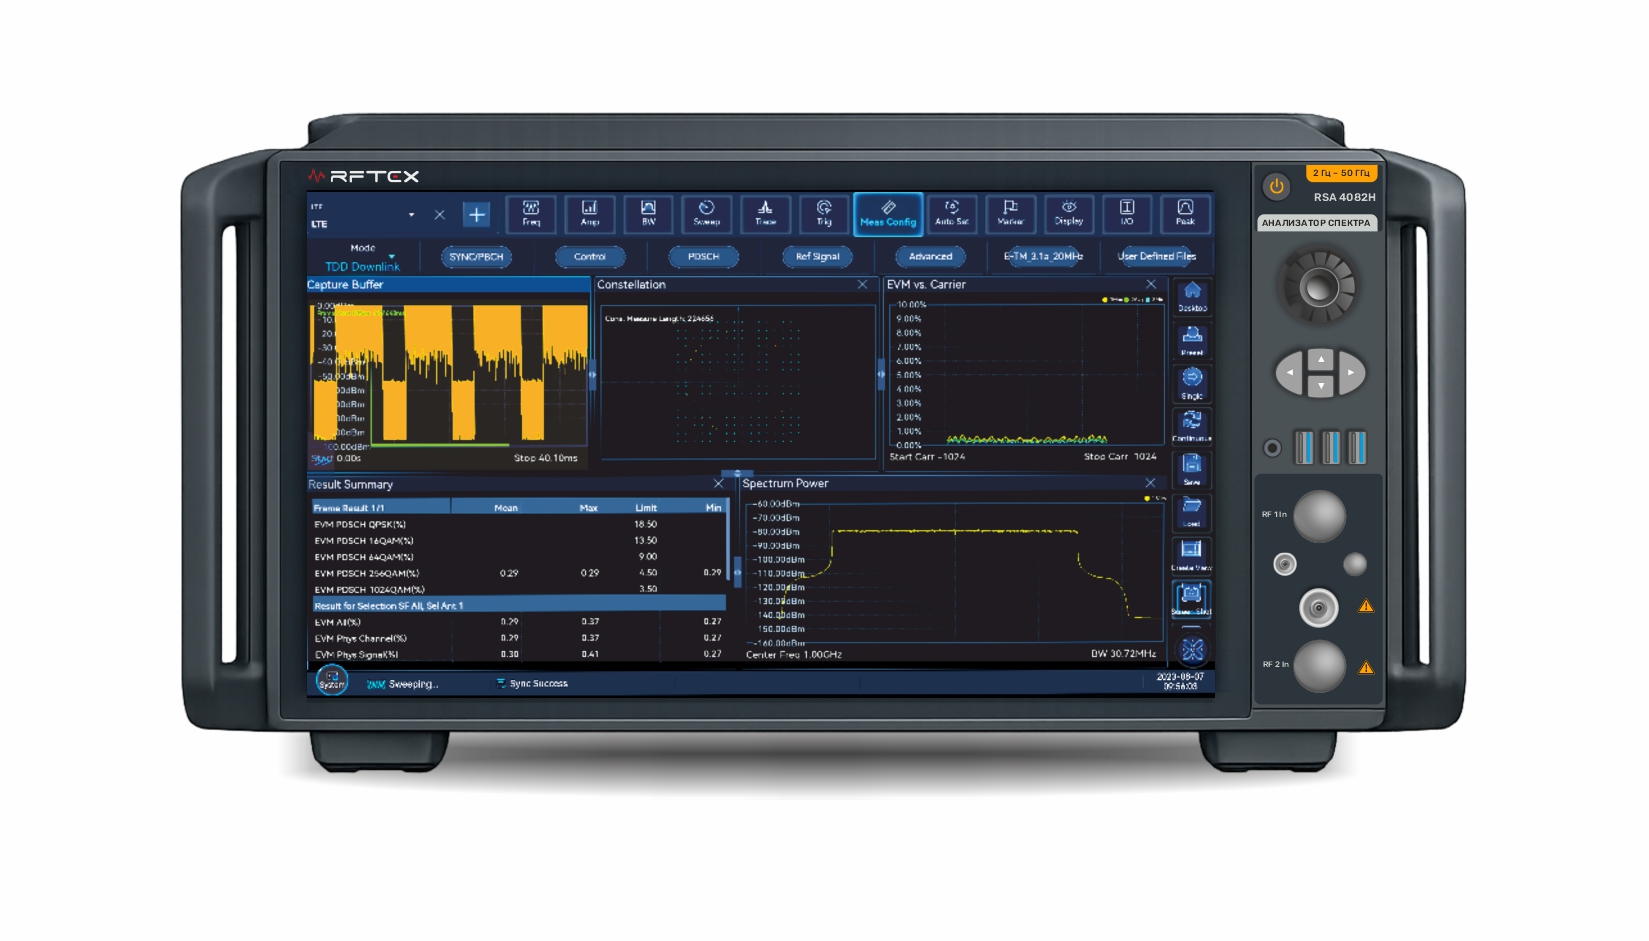
Task: Open the Trace menu
Action: [765, 213]
